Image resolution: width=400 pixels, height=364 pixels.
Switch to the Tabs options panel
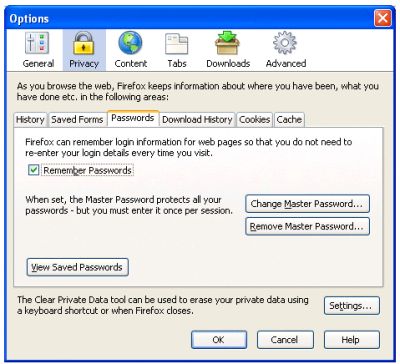[x=177, y=50]
